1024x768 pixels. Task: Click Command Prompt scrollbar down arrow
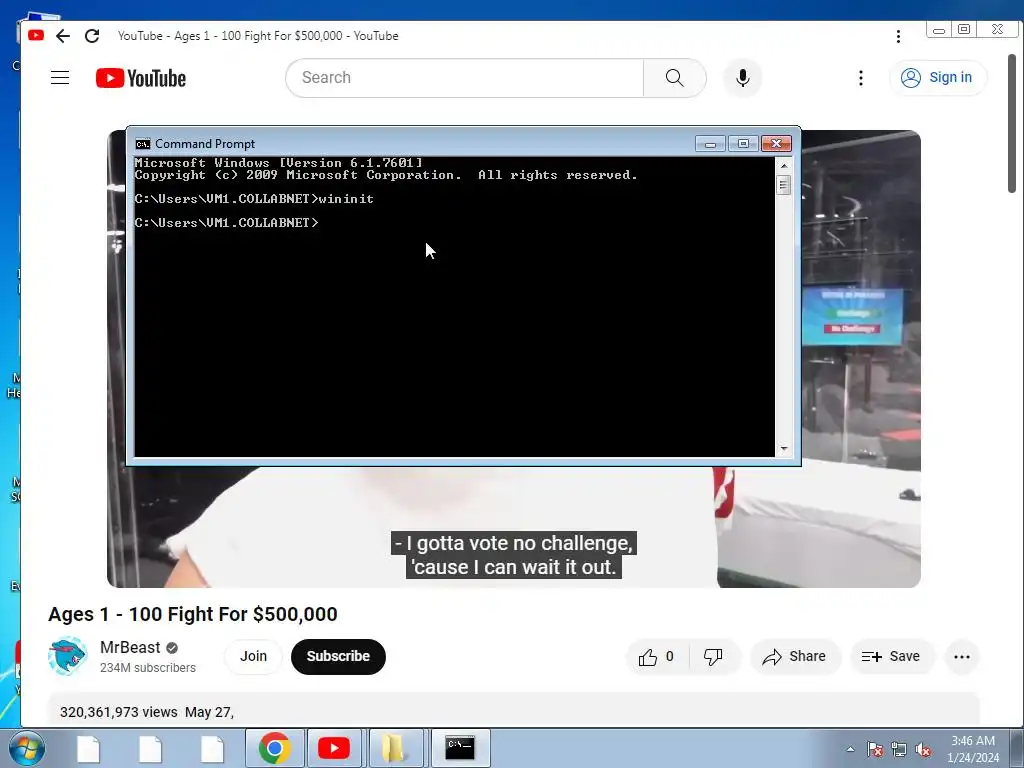[784, 449]
